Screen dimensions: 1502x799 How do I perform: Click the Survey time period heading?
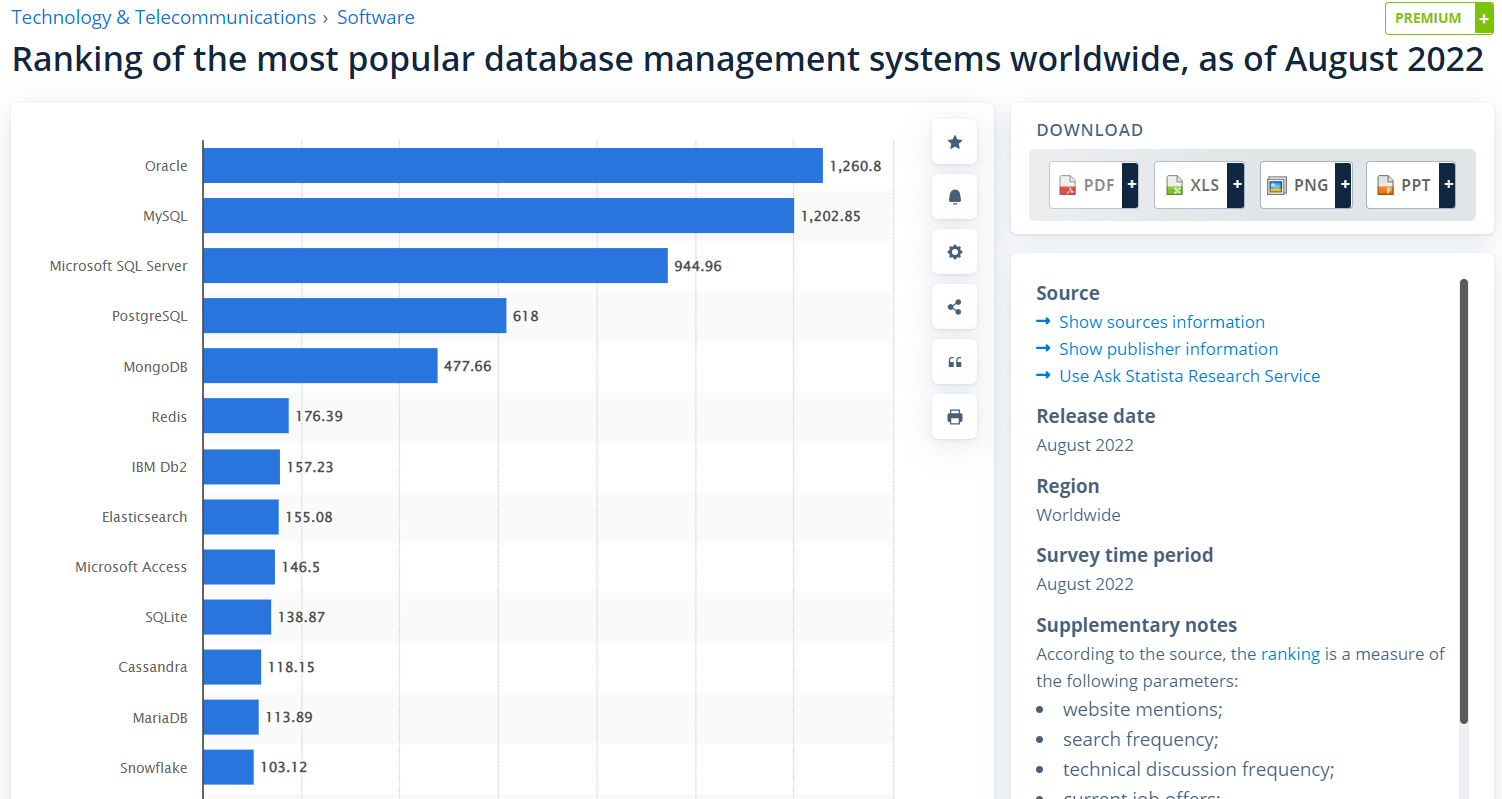pos(1124,555)
